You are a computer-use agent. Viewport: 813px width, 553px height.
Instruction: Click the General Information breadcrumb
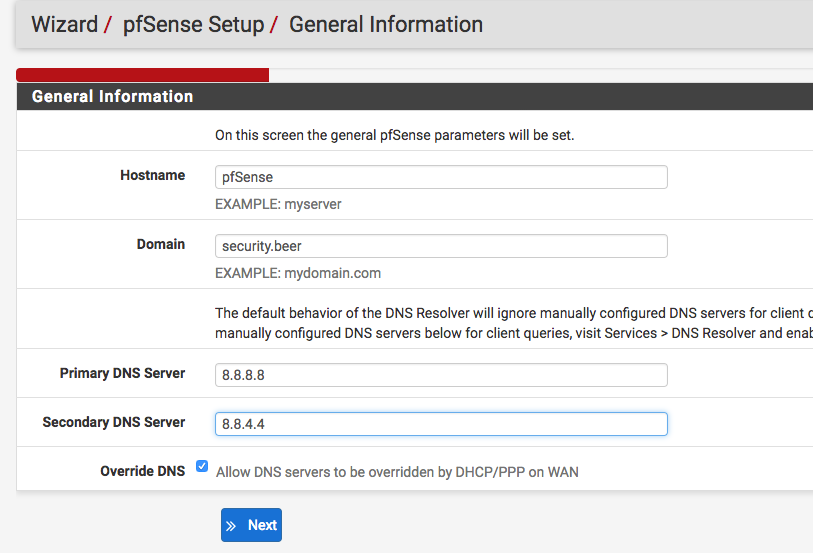(386, 24)
